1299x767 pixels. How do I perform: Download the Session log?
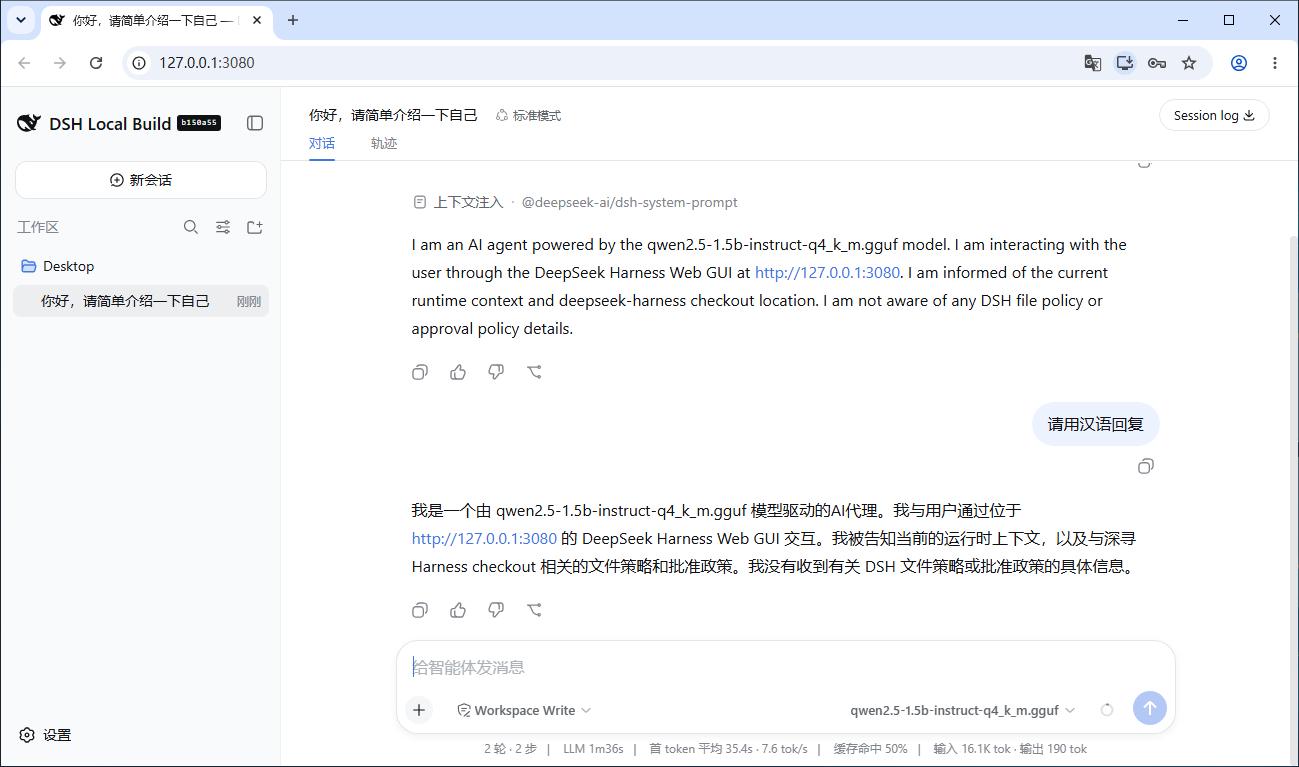(1214, 115)
